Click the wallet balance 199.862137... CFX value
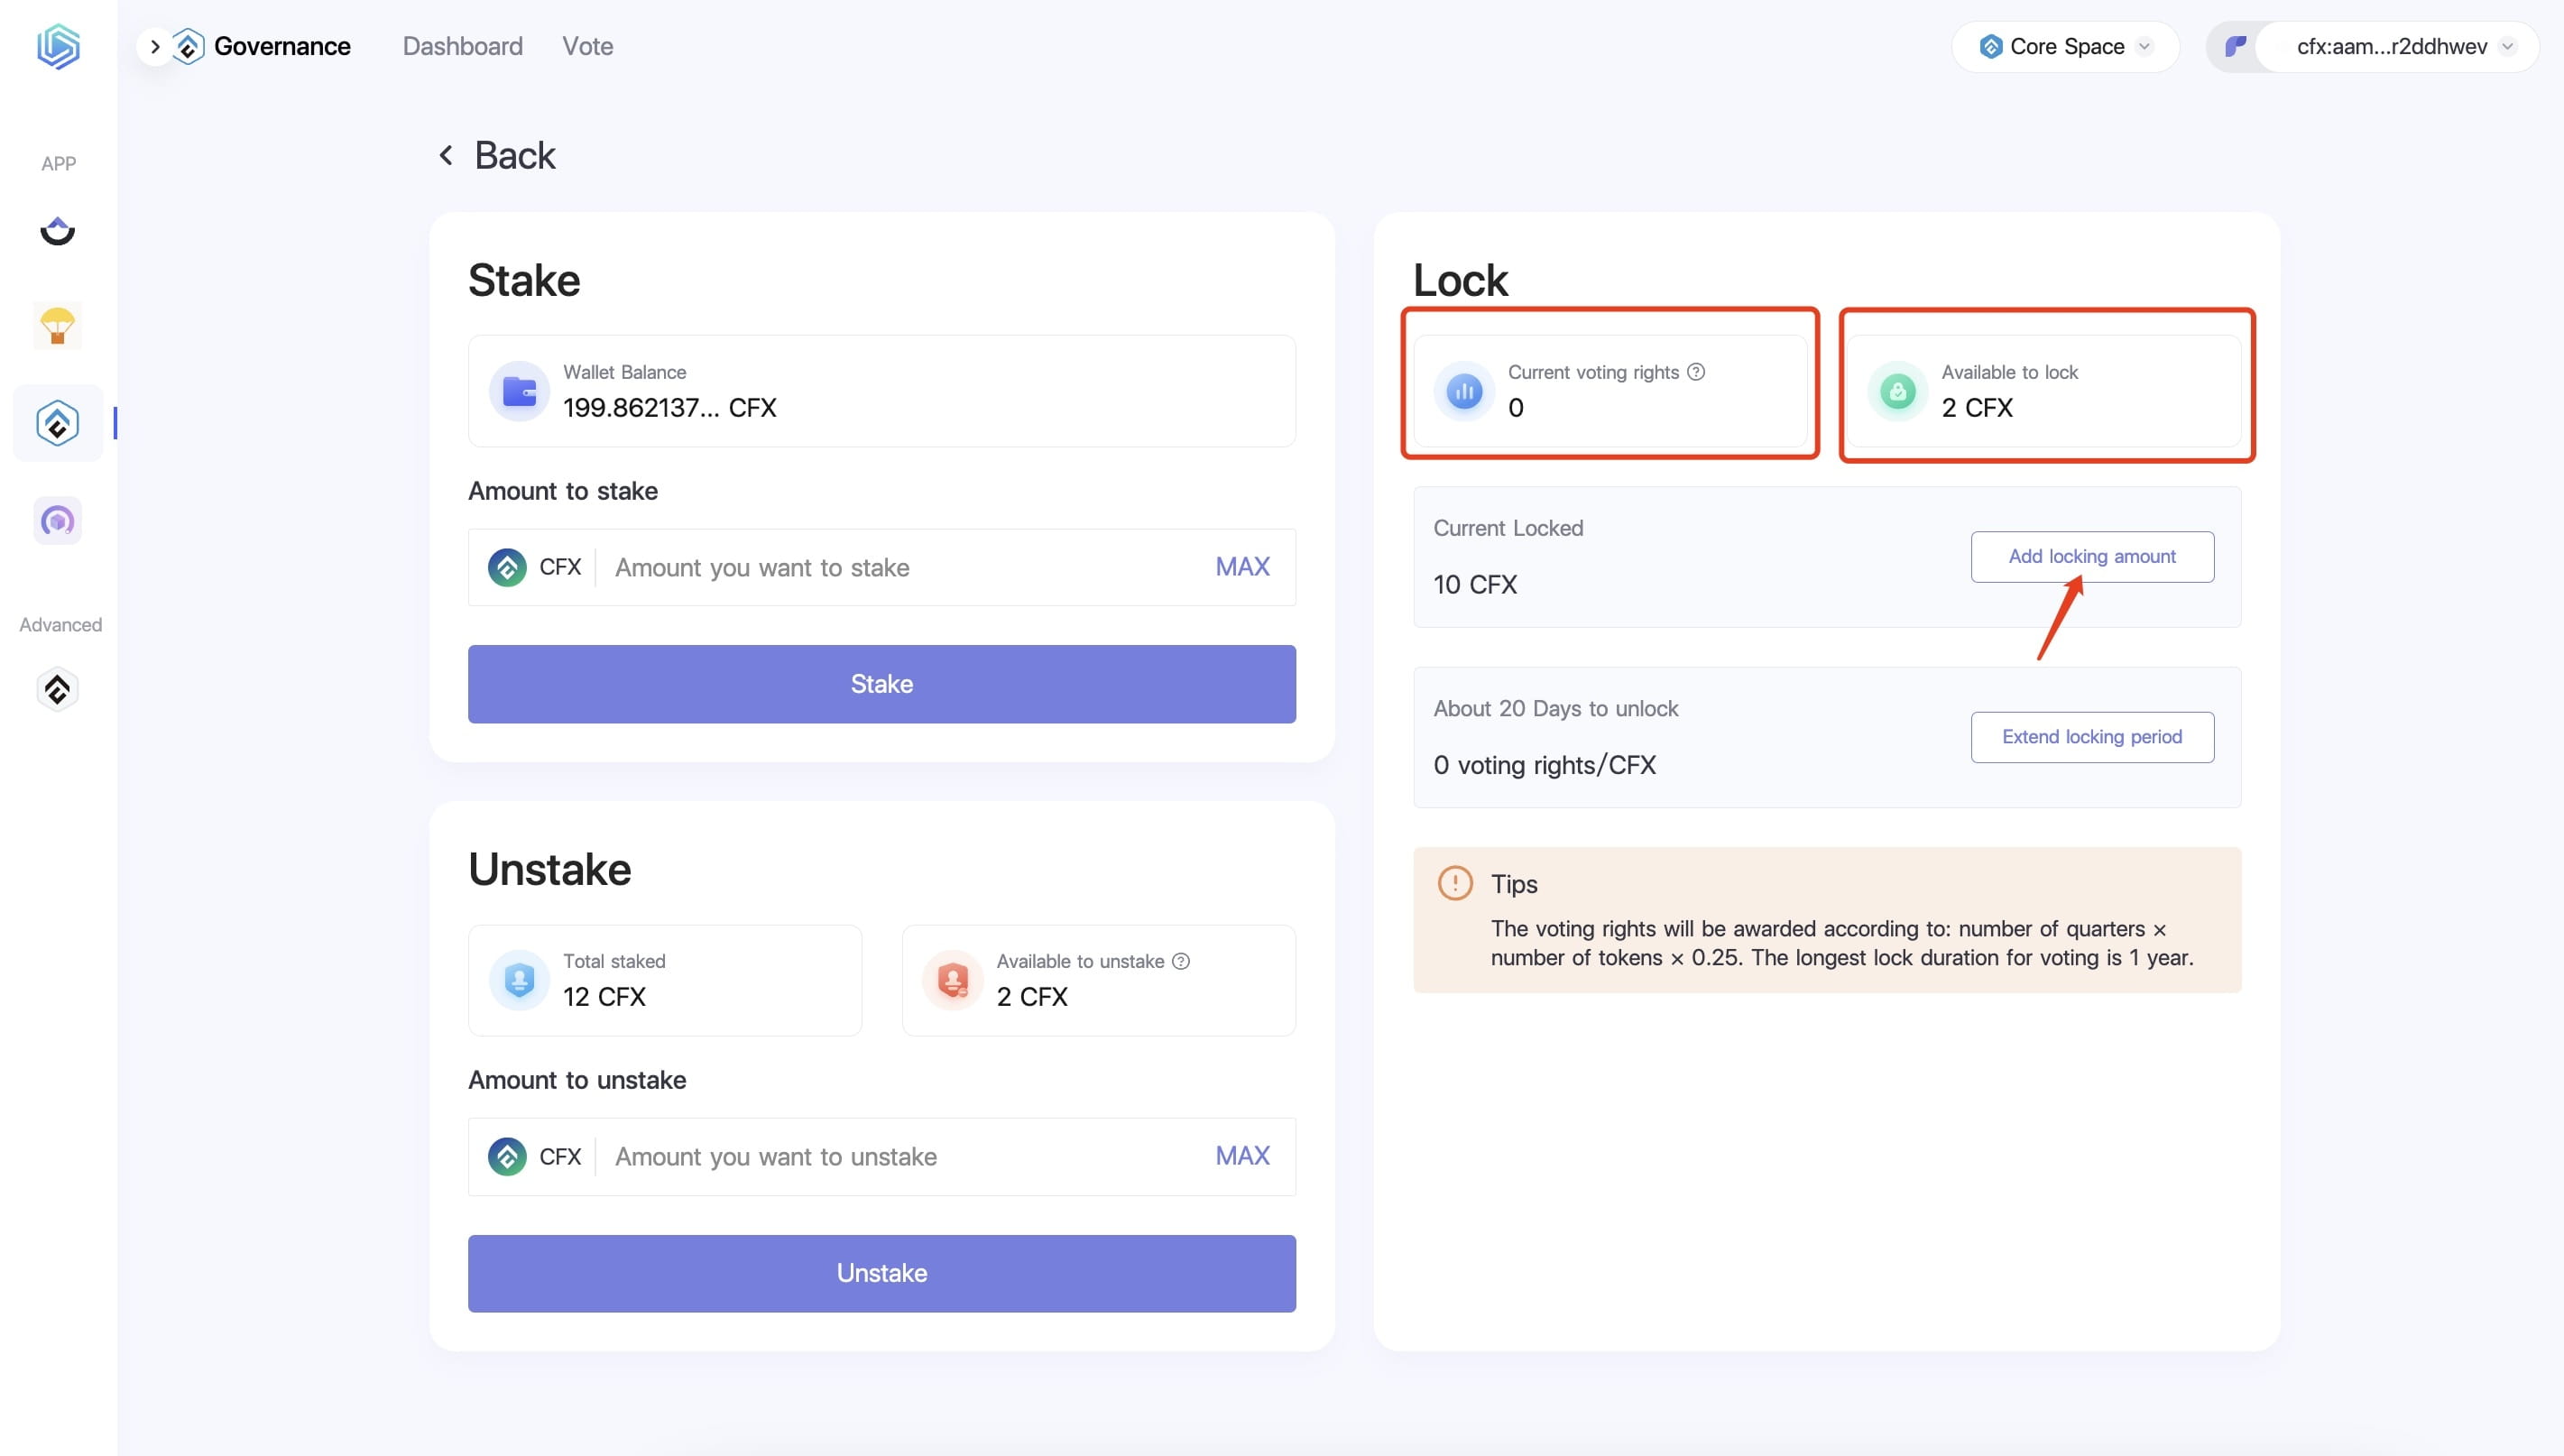Viewport: 2564px width, 1456px height. 669,407
